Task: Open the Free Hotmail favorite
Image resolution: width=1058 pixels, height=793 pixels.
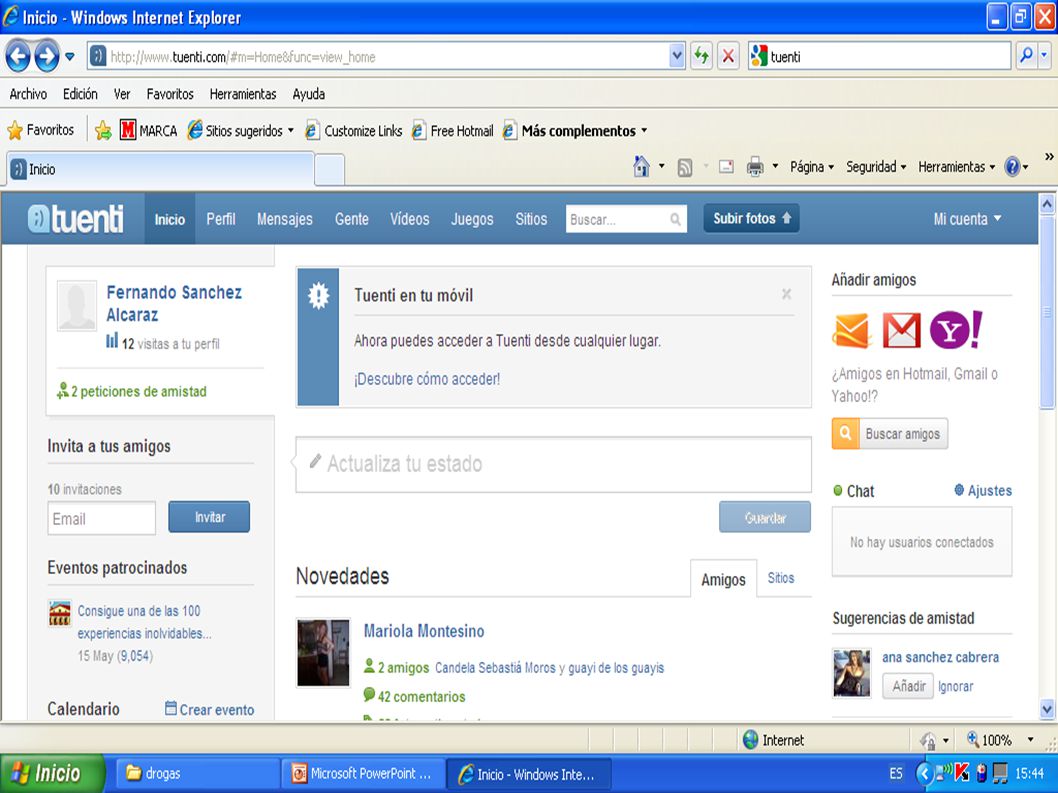Action: point(453,130)
